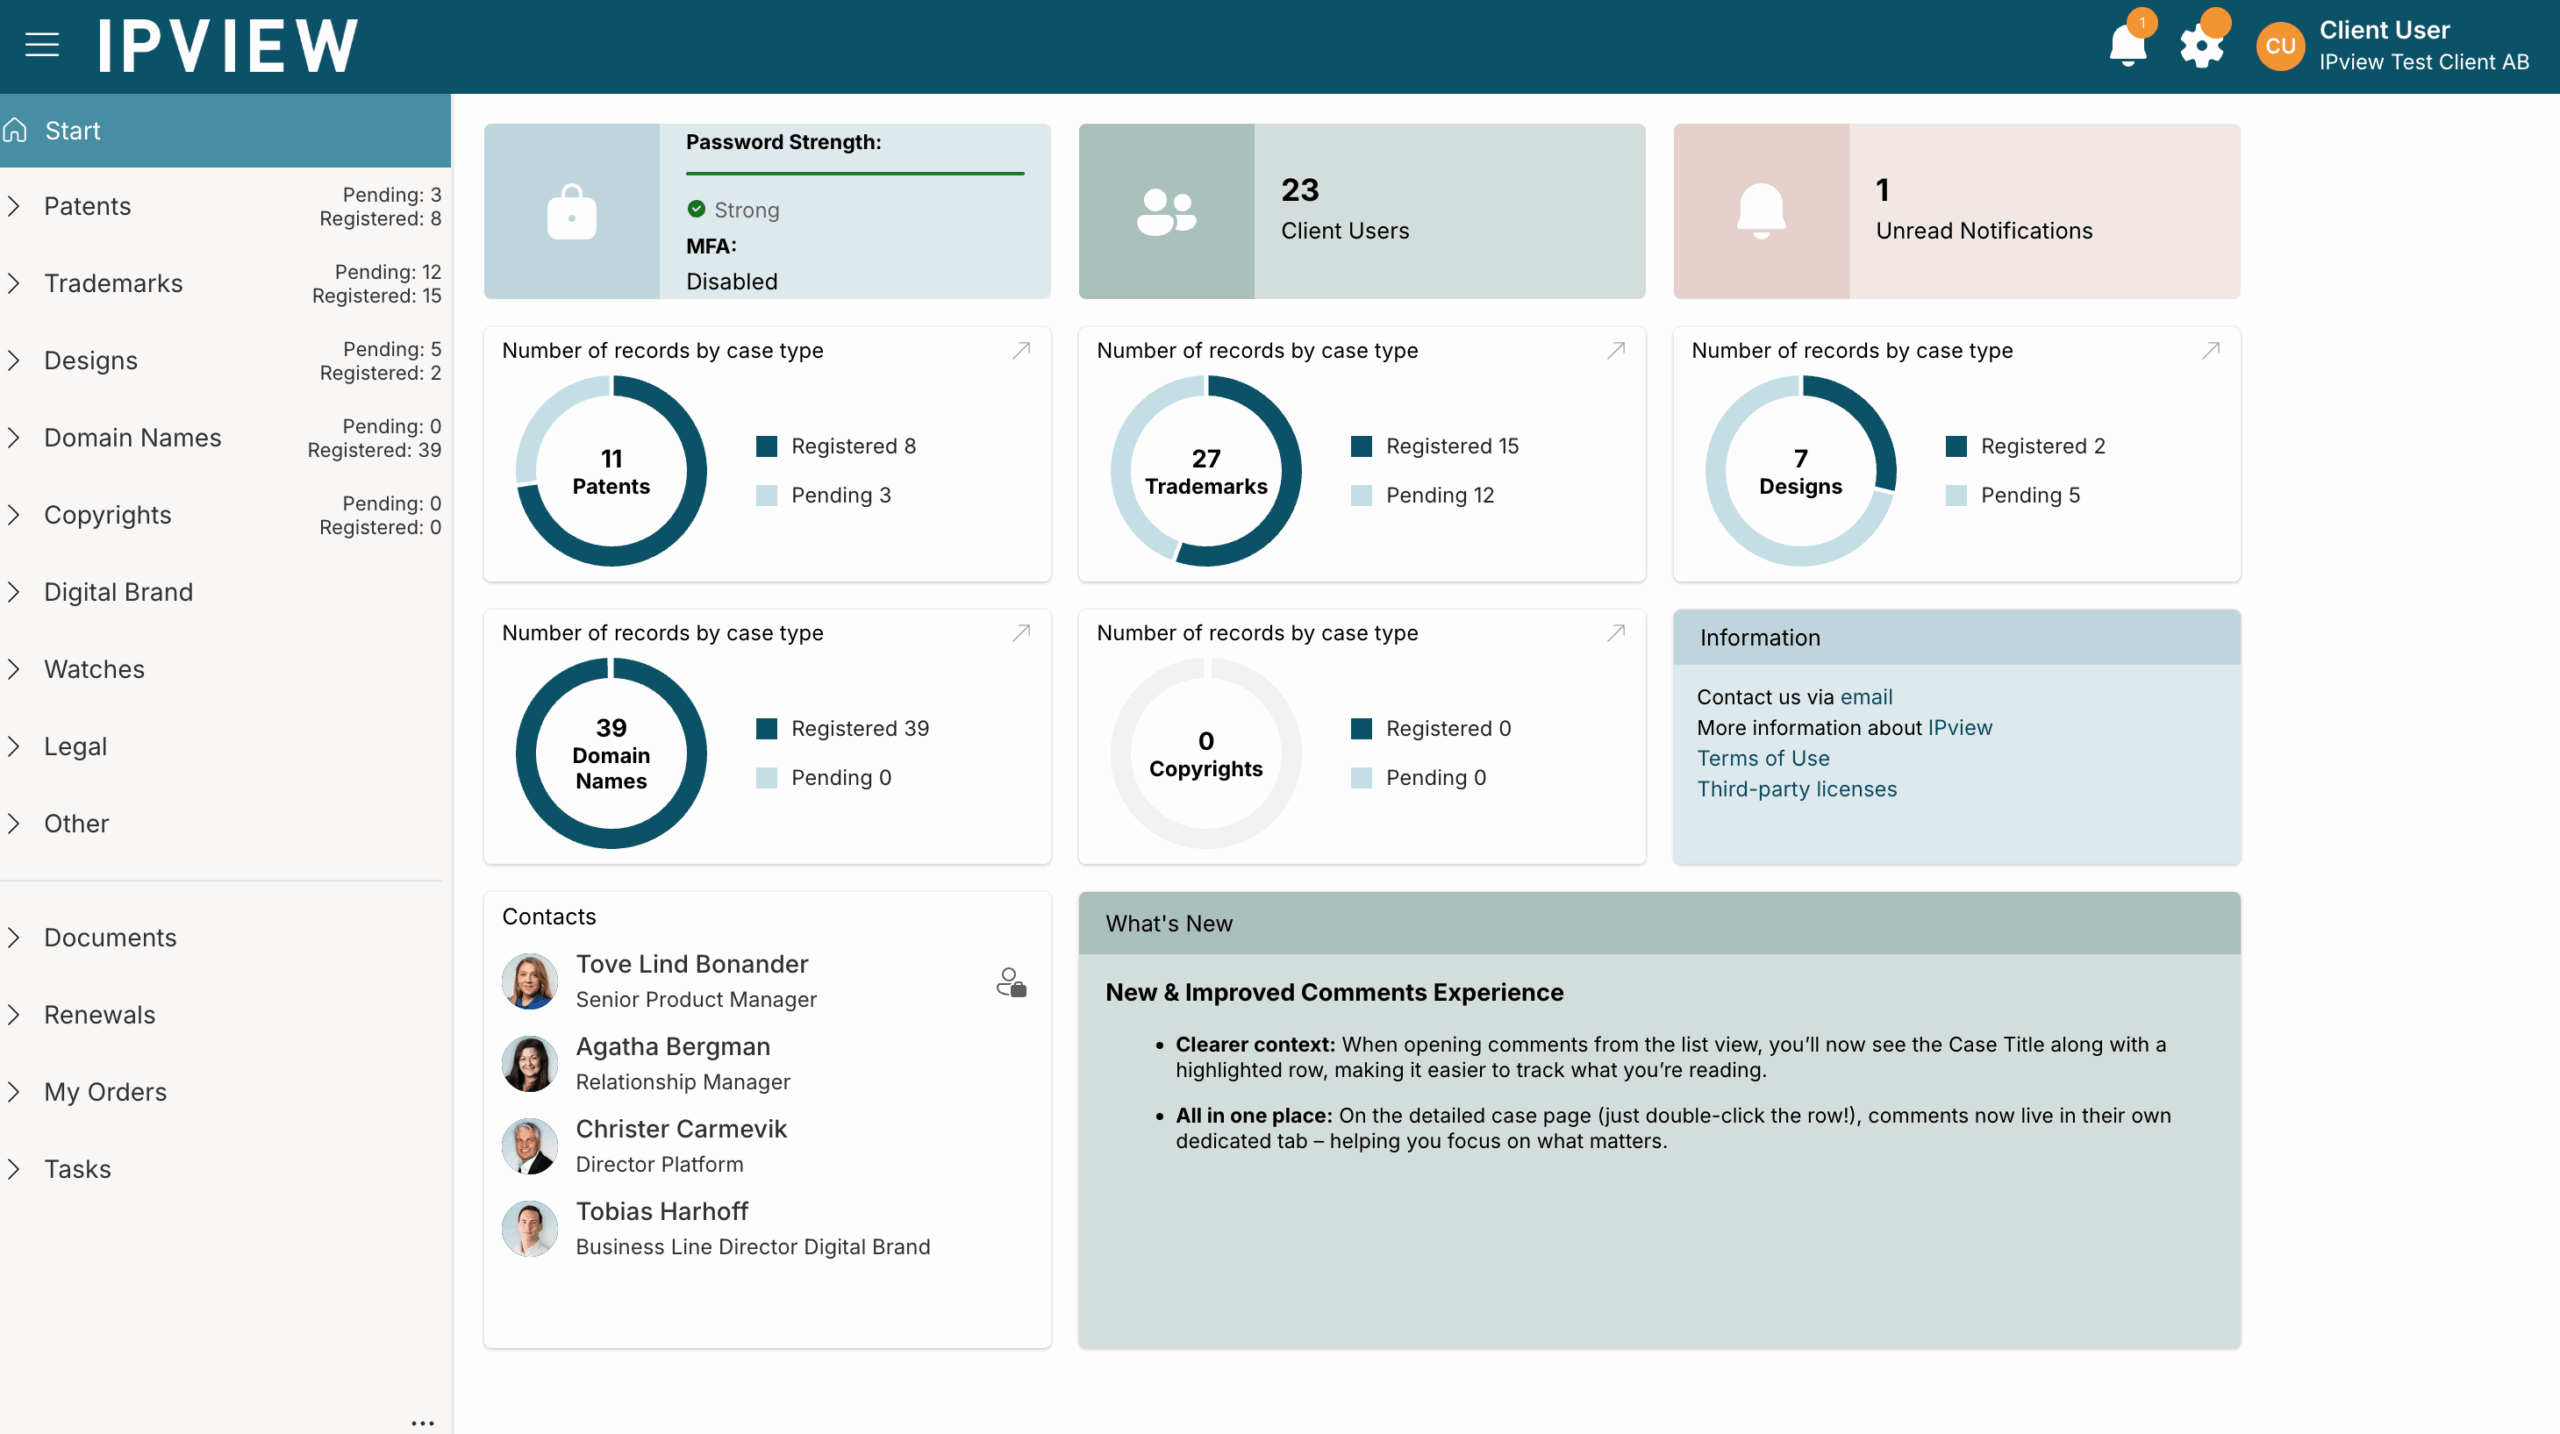2560x1434 pixels.
Task: Open the My Orders menu item
Action: tap(105, 1091)
